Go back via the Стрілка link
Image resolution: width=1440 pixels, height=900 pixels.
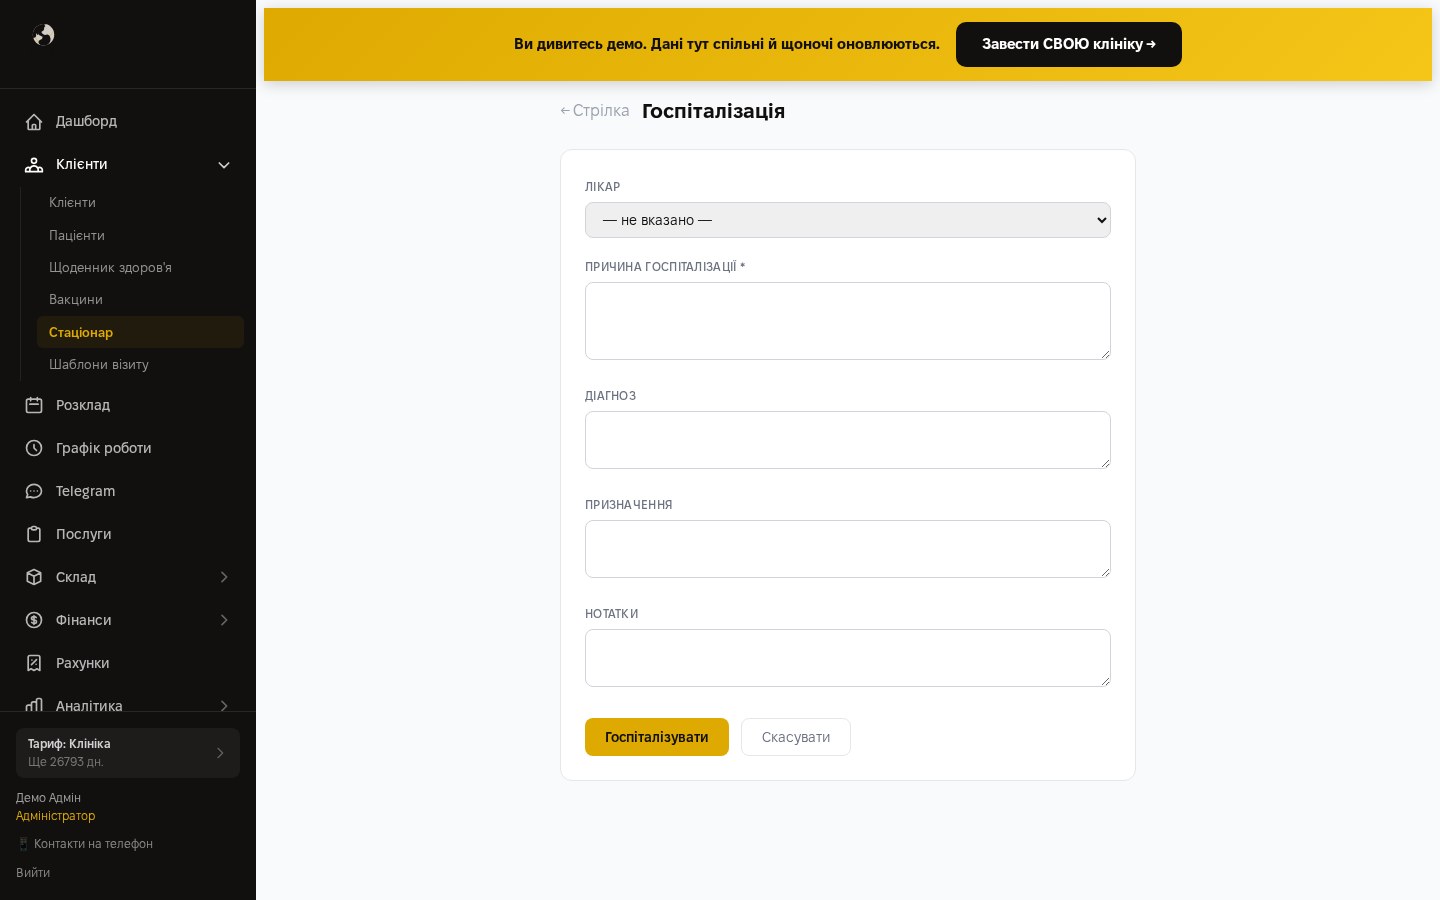pos(595,111)
